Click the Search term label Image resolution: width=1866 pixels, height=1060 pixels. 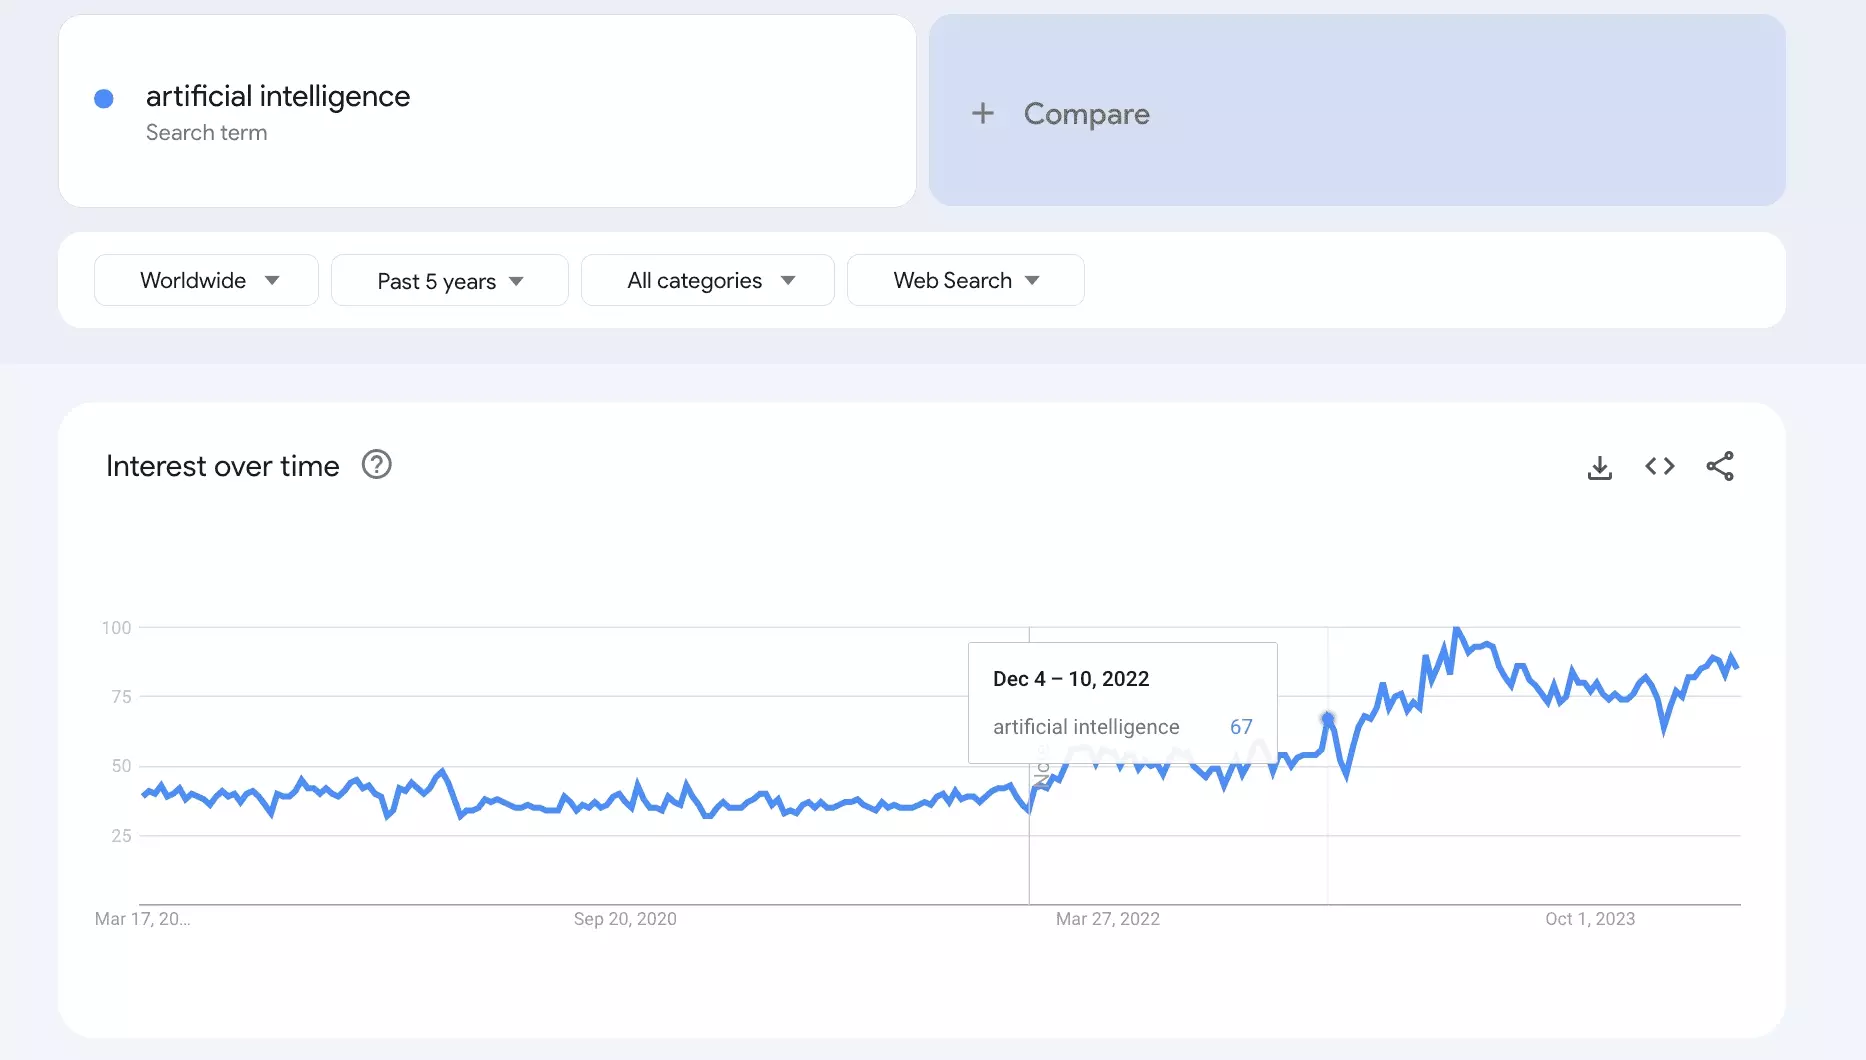pyautogui.click(x=207, y=132)
